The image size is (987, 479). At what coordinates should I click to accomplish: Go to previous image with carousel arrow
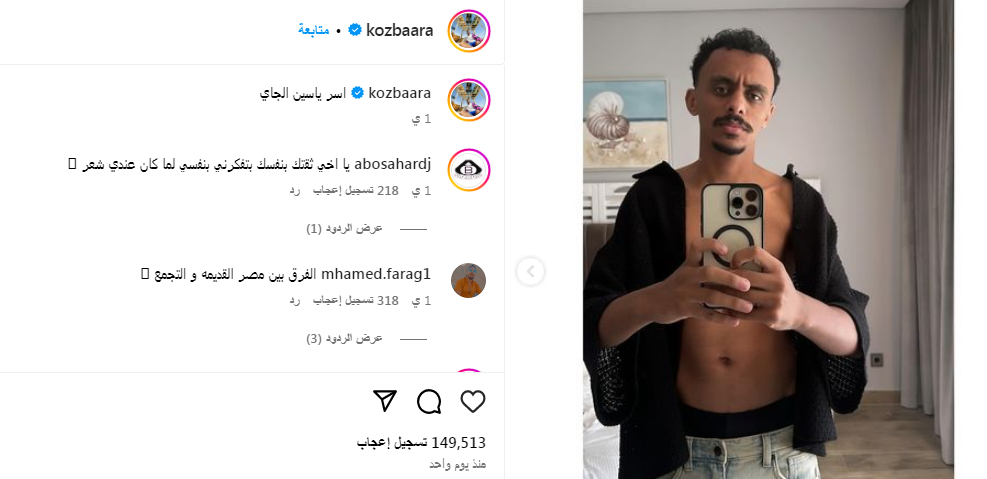[531, 271]
